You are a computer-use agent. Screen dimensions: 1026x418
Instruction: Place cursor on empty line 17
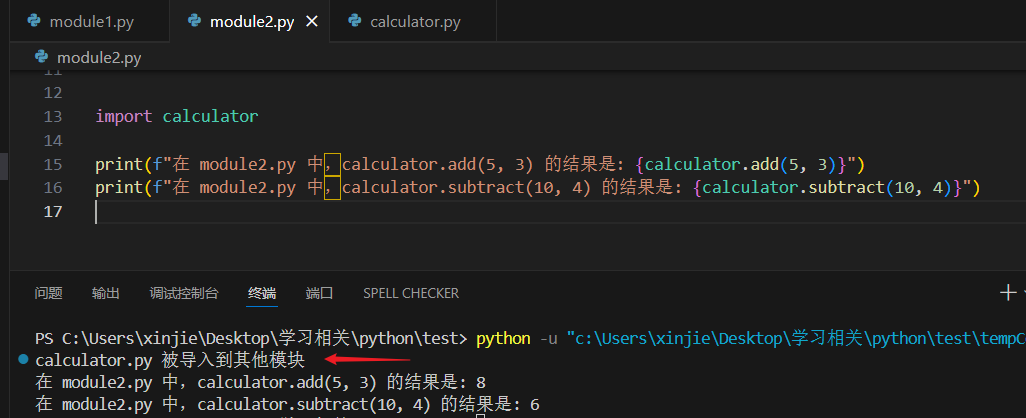click(x=300, y=212)
